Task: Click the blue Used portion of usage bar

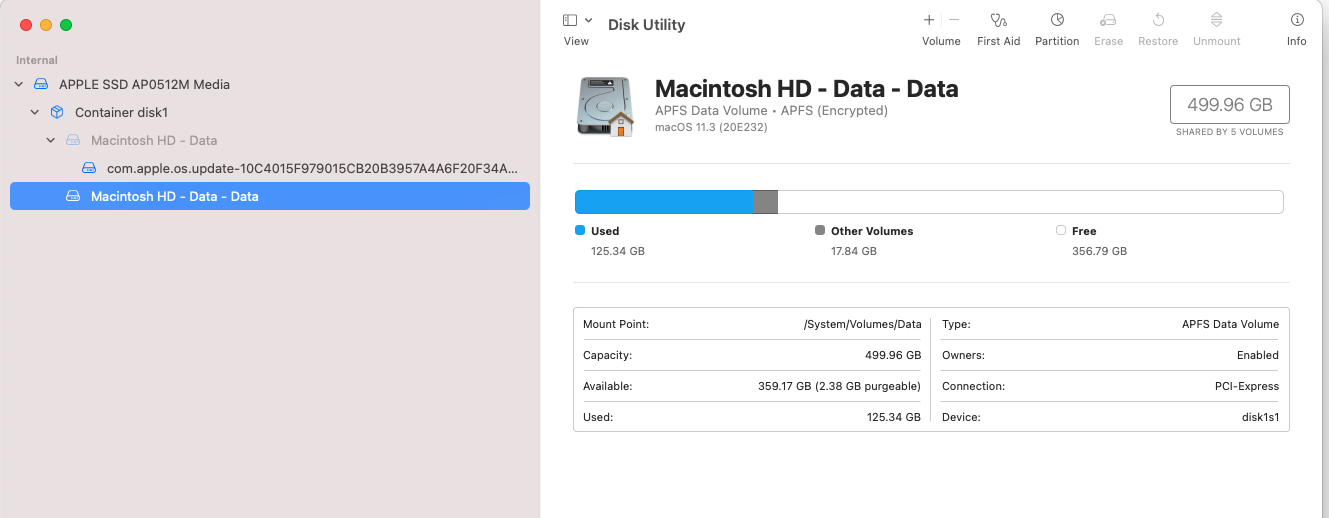Action: [664, 202]
